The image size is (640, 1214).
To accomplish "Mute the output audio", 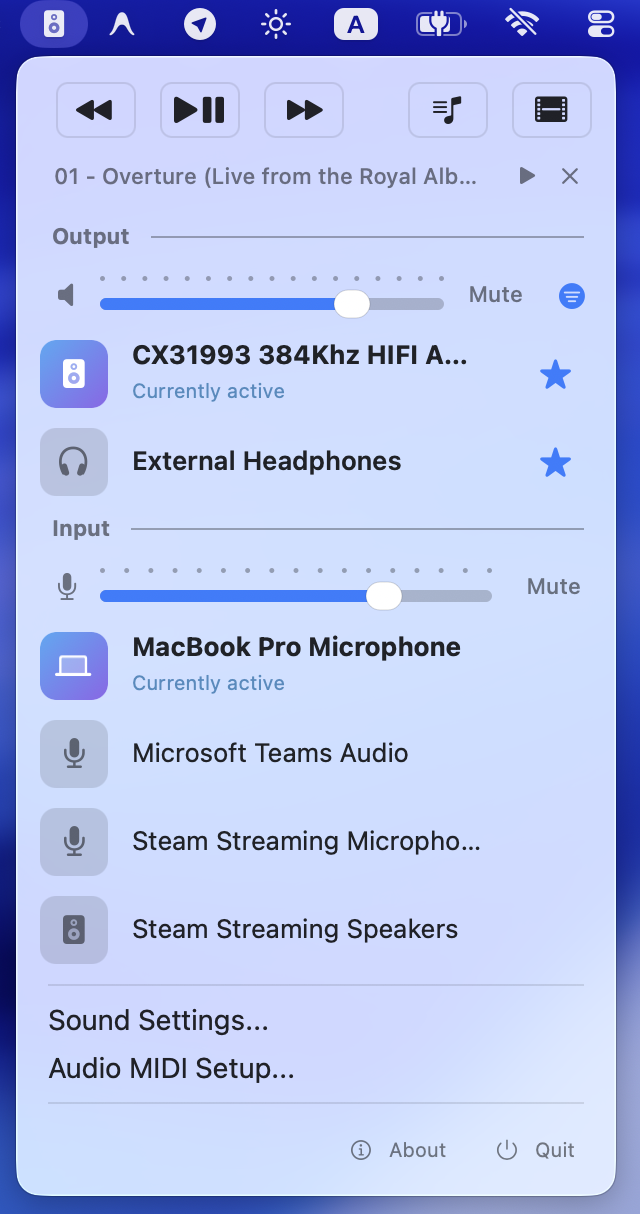I will 496,295.
